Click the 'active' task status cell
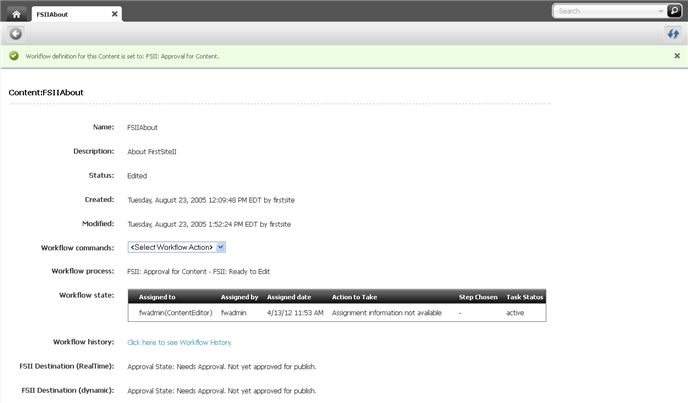Image resolution: width=688 pixels, height=403 pixels. (515, 313)
